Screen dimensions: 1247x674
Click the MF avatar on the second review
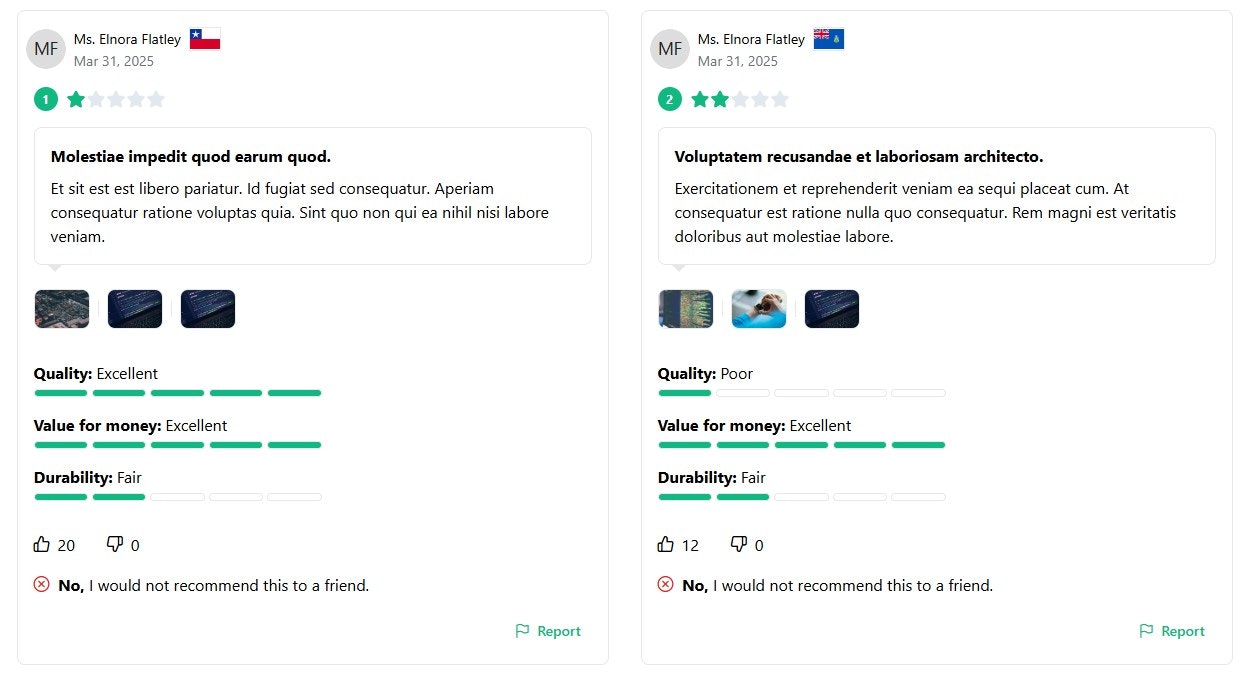pos(669,48)
